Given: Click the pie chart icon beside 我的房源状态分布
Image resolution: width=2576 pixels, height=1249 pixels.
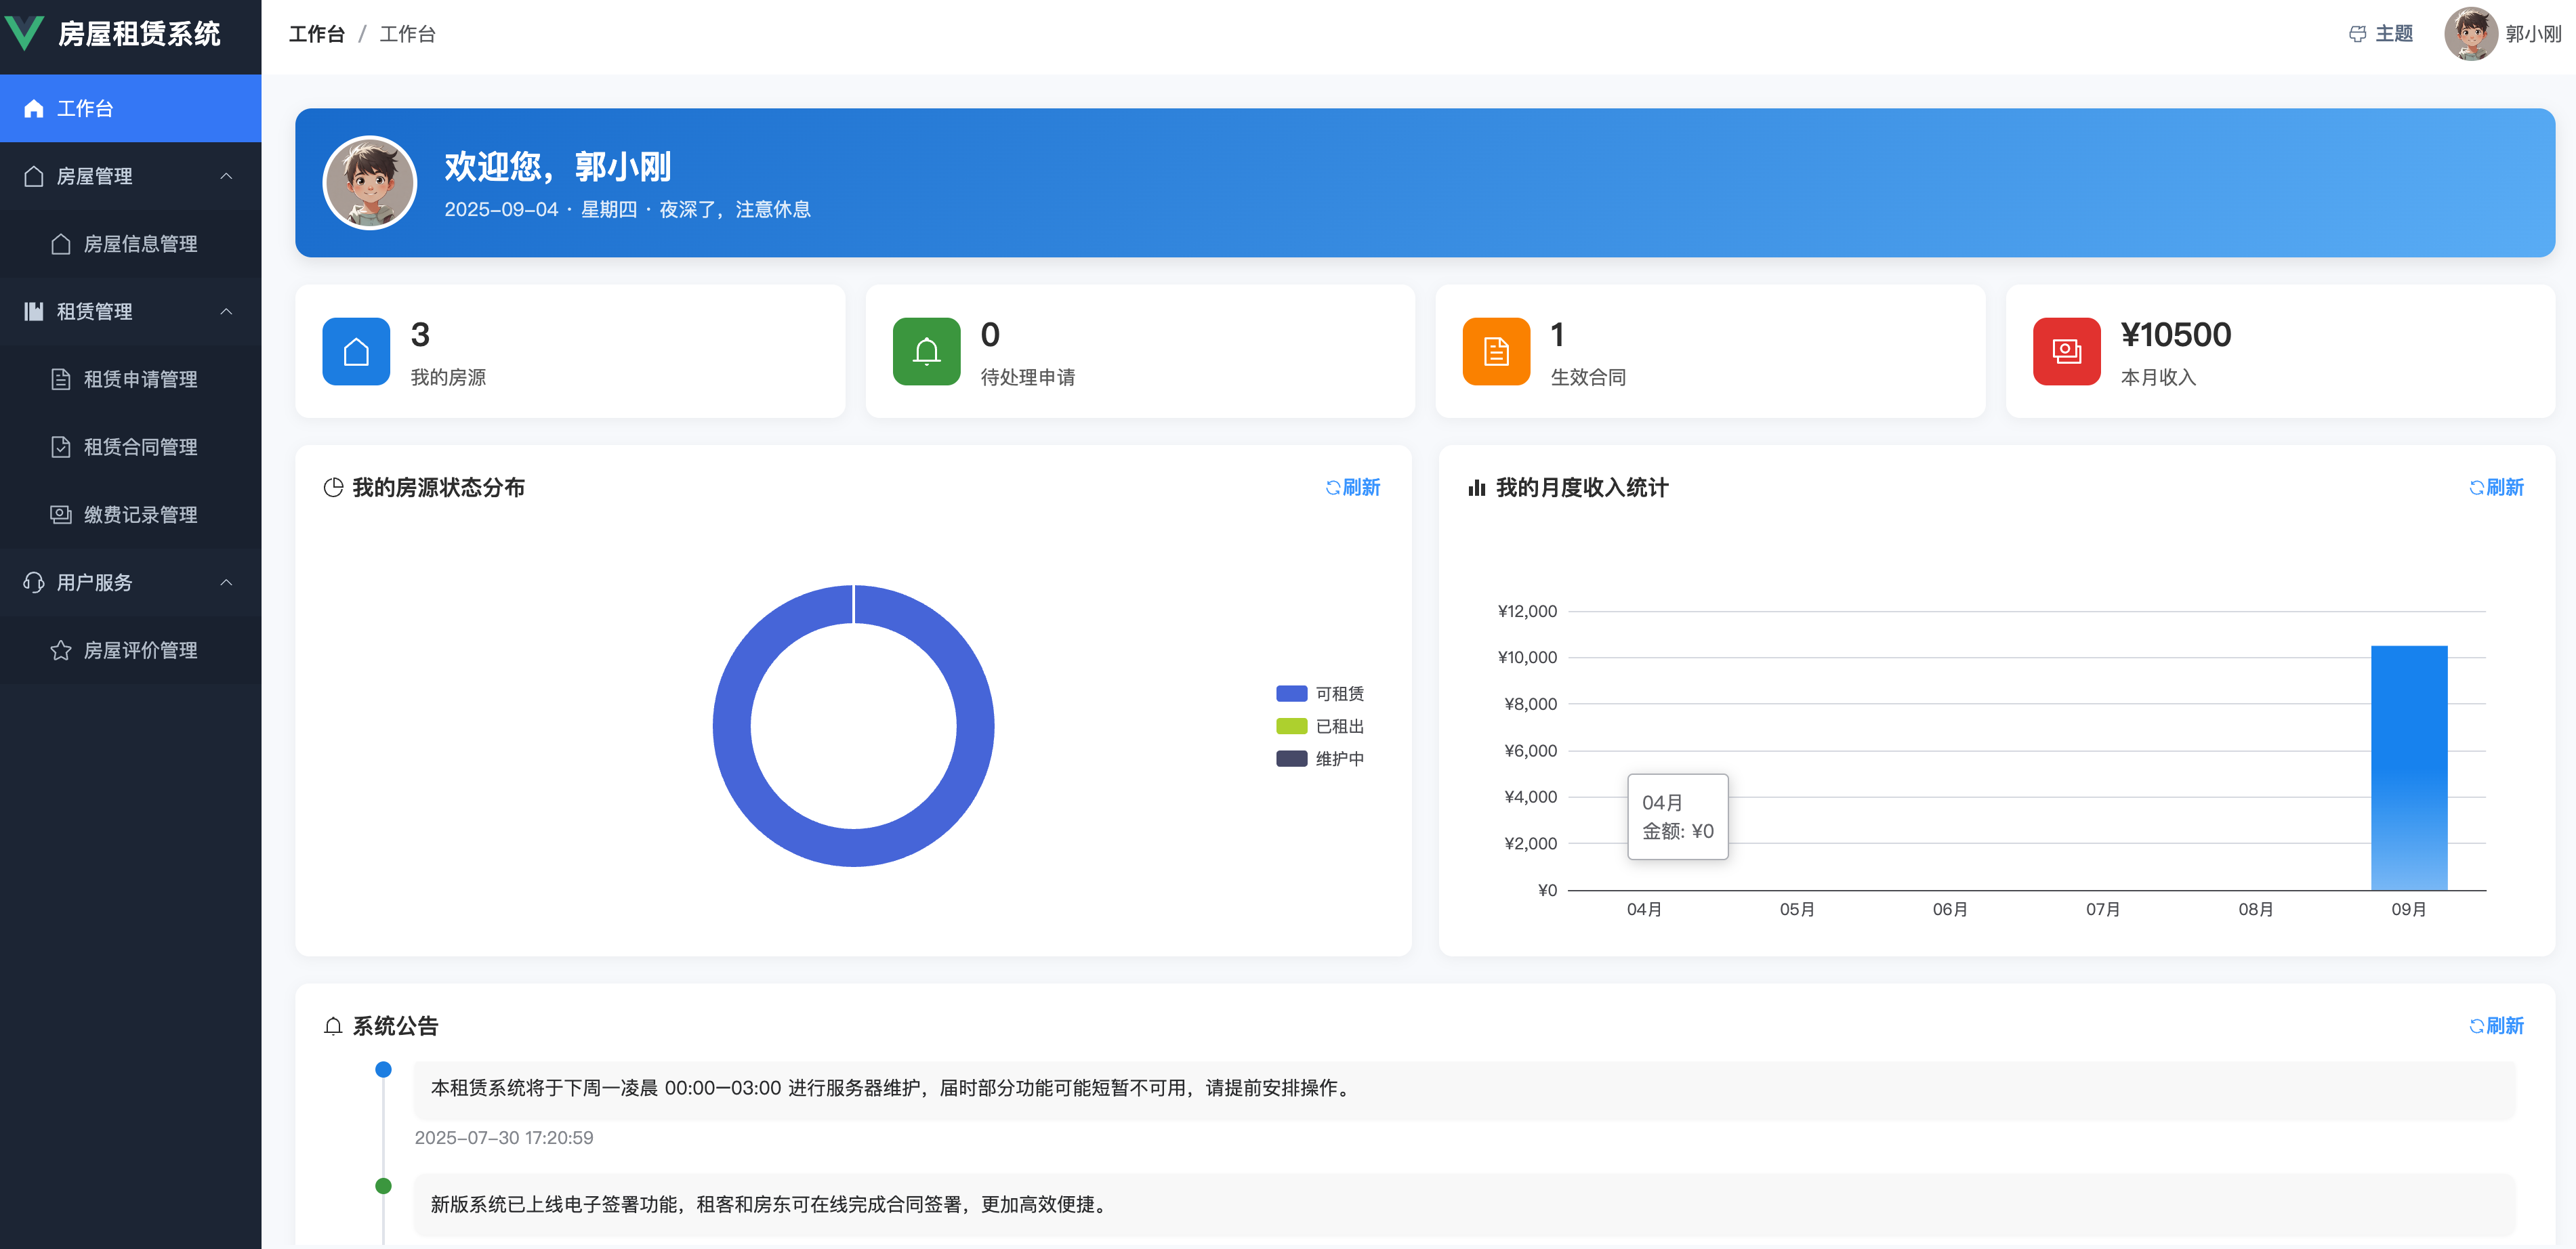Looking at the screenshot, I should [x=333, y=487].
